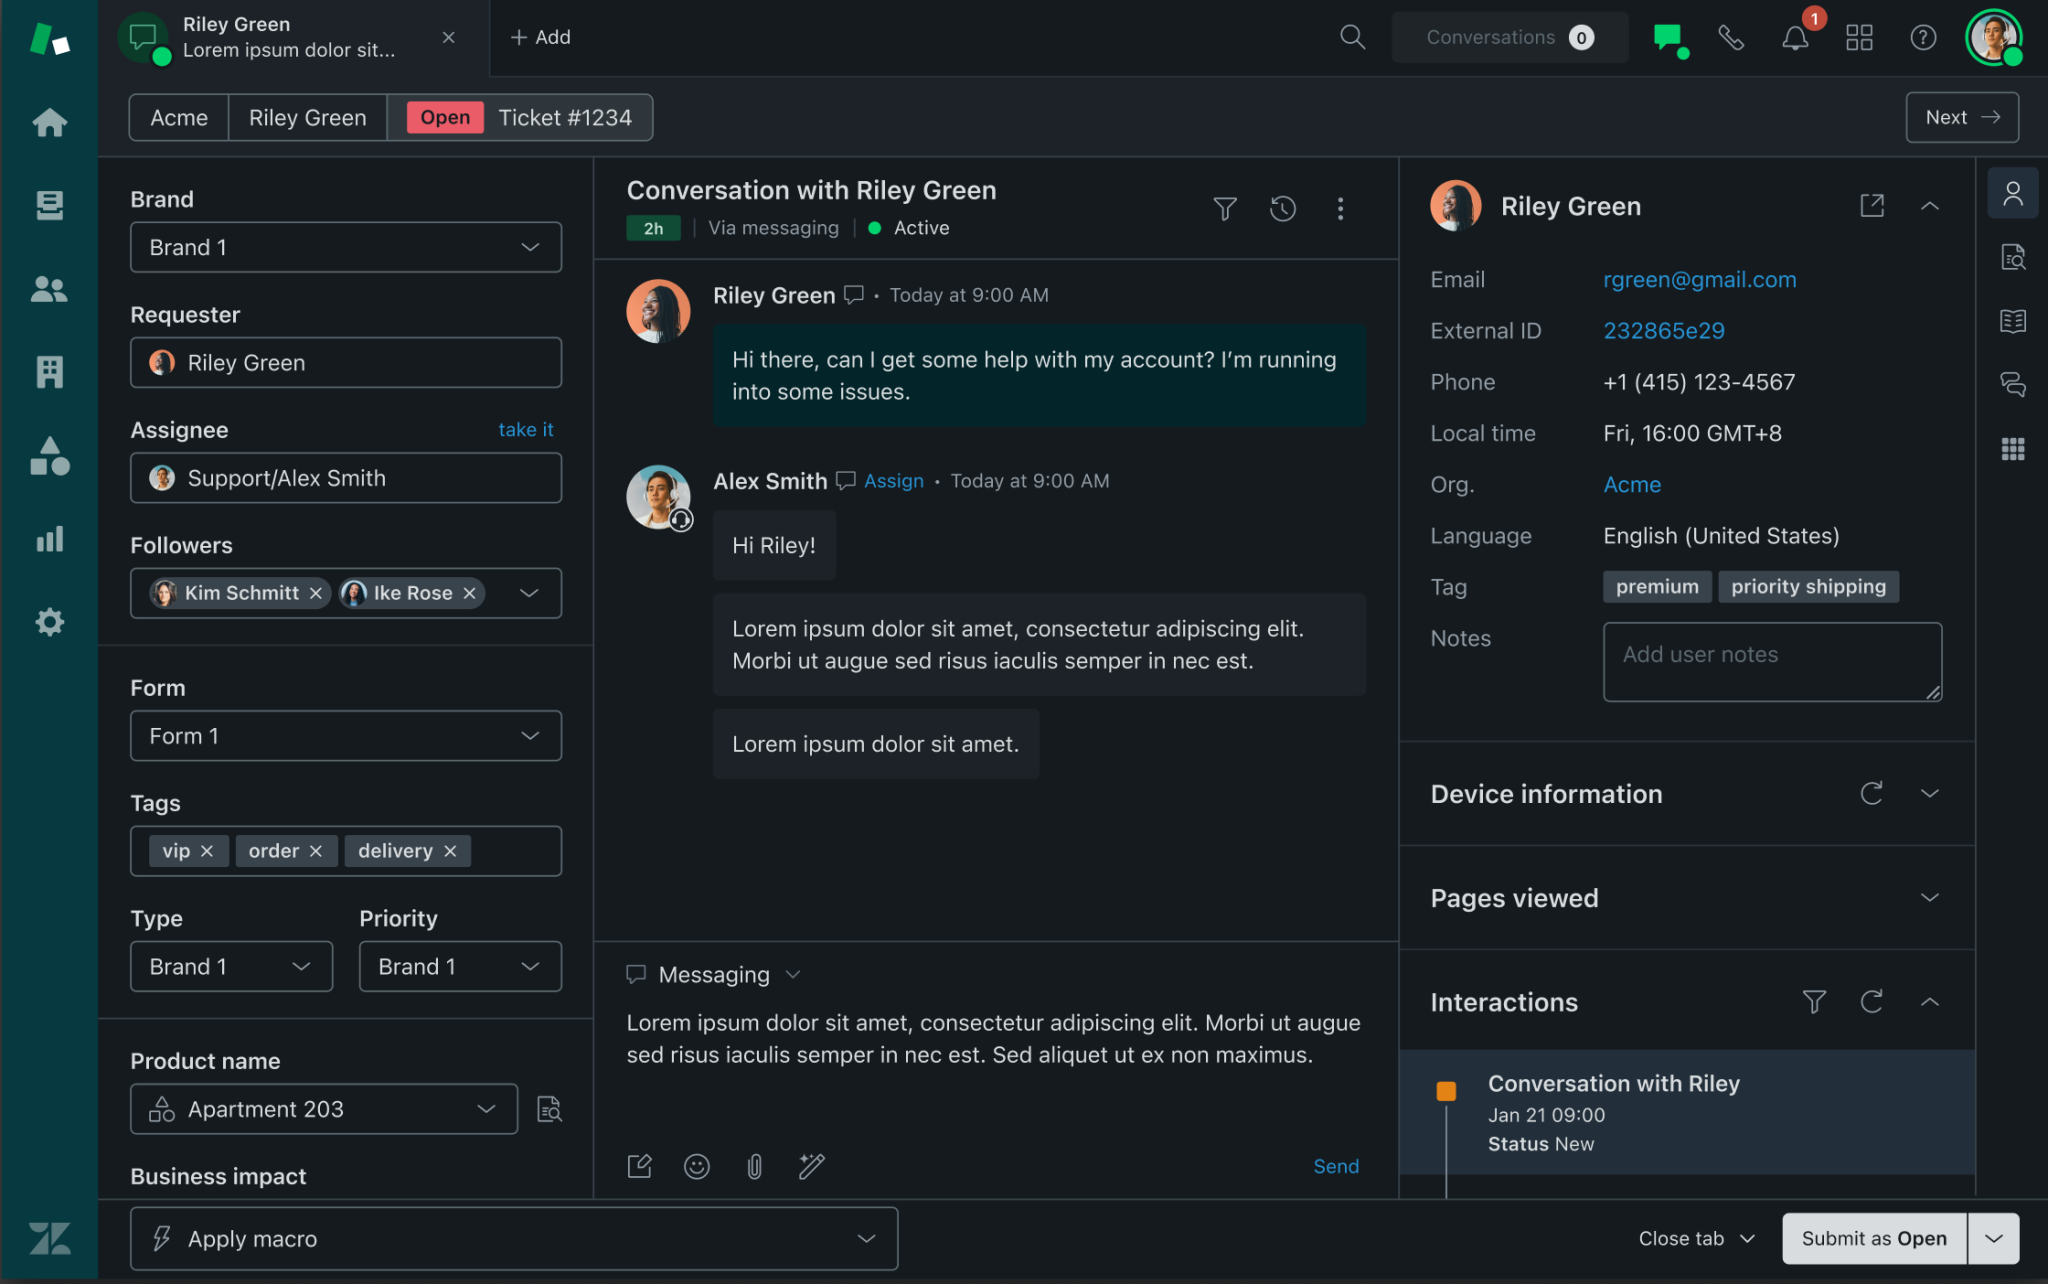
Task: Open the Apply macro dropdown
Action: [x=513, y=1239]
